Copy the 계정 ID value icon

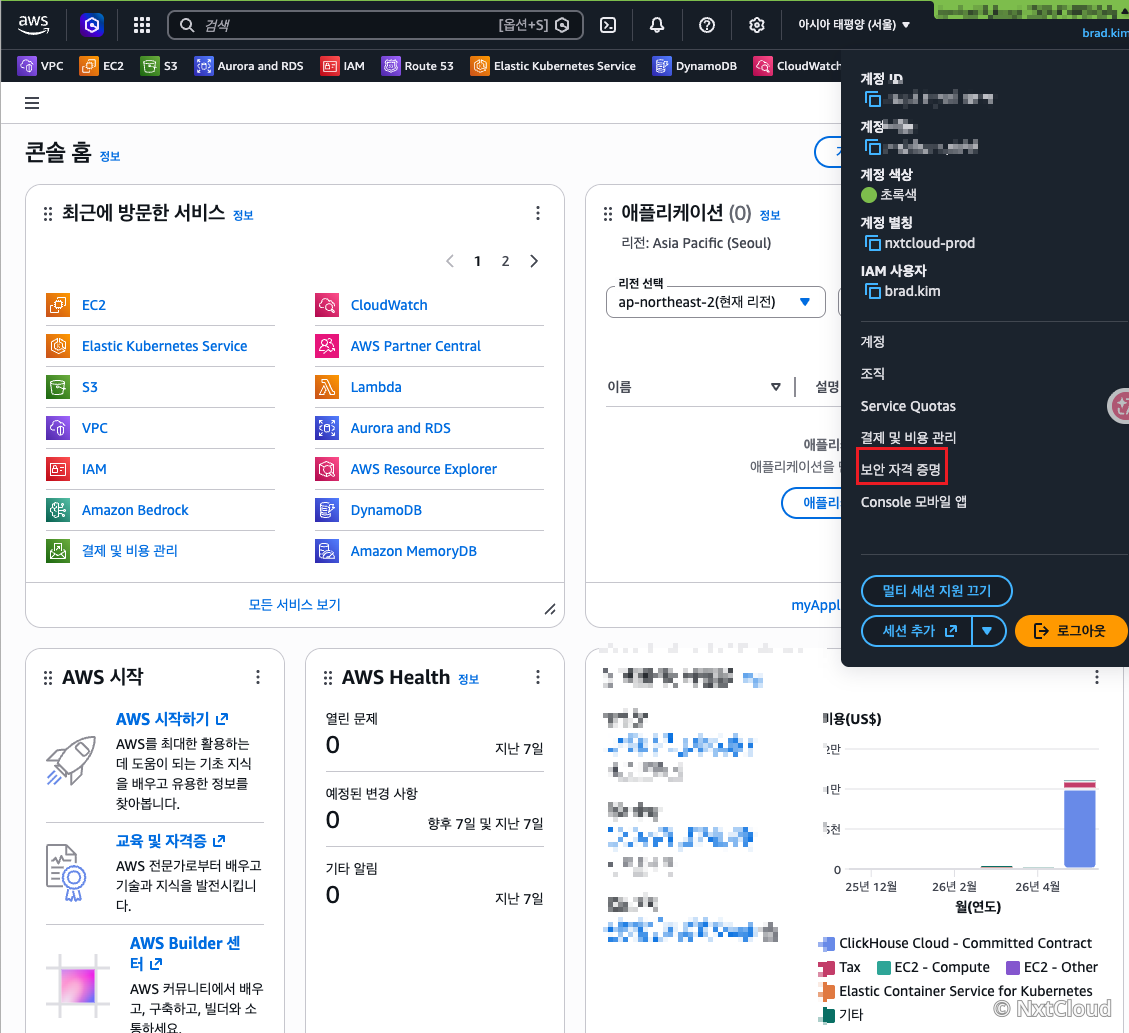point(872,99)
